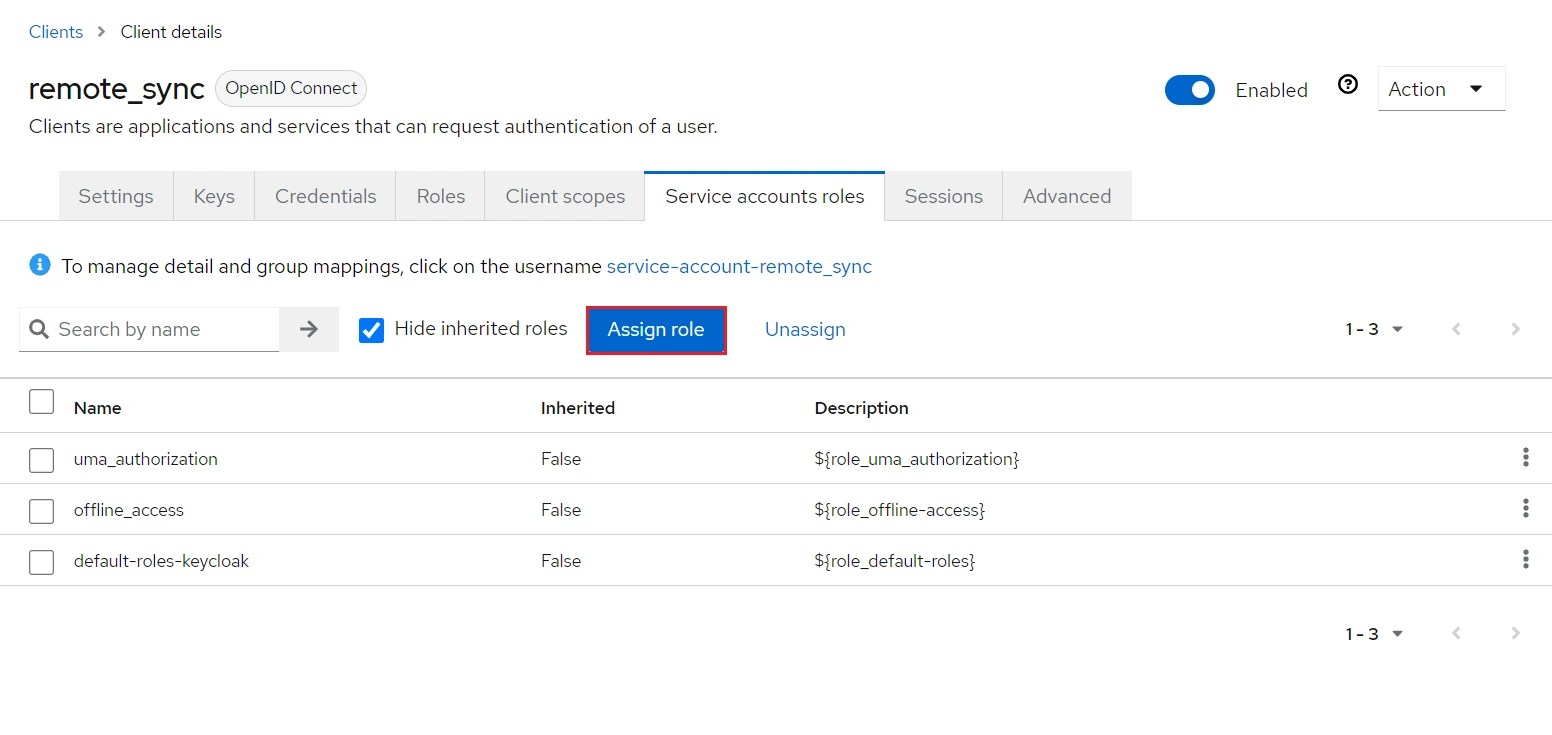Go to previous page in bottom pagination
The image size is (1552, 735).
(1456, 633)
